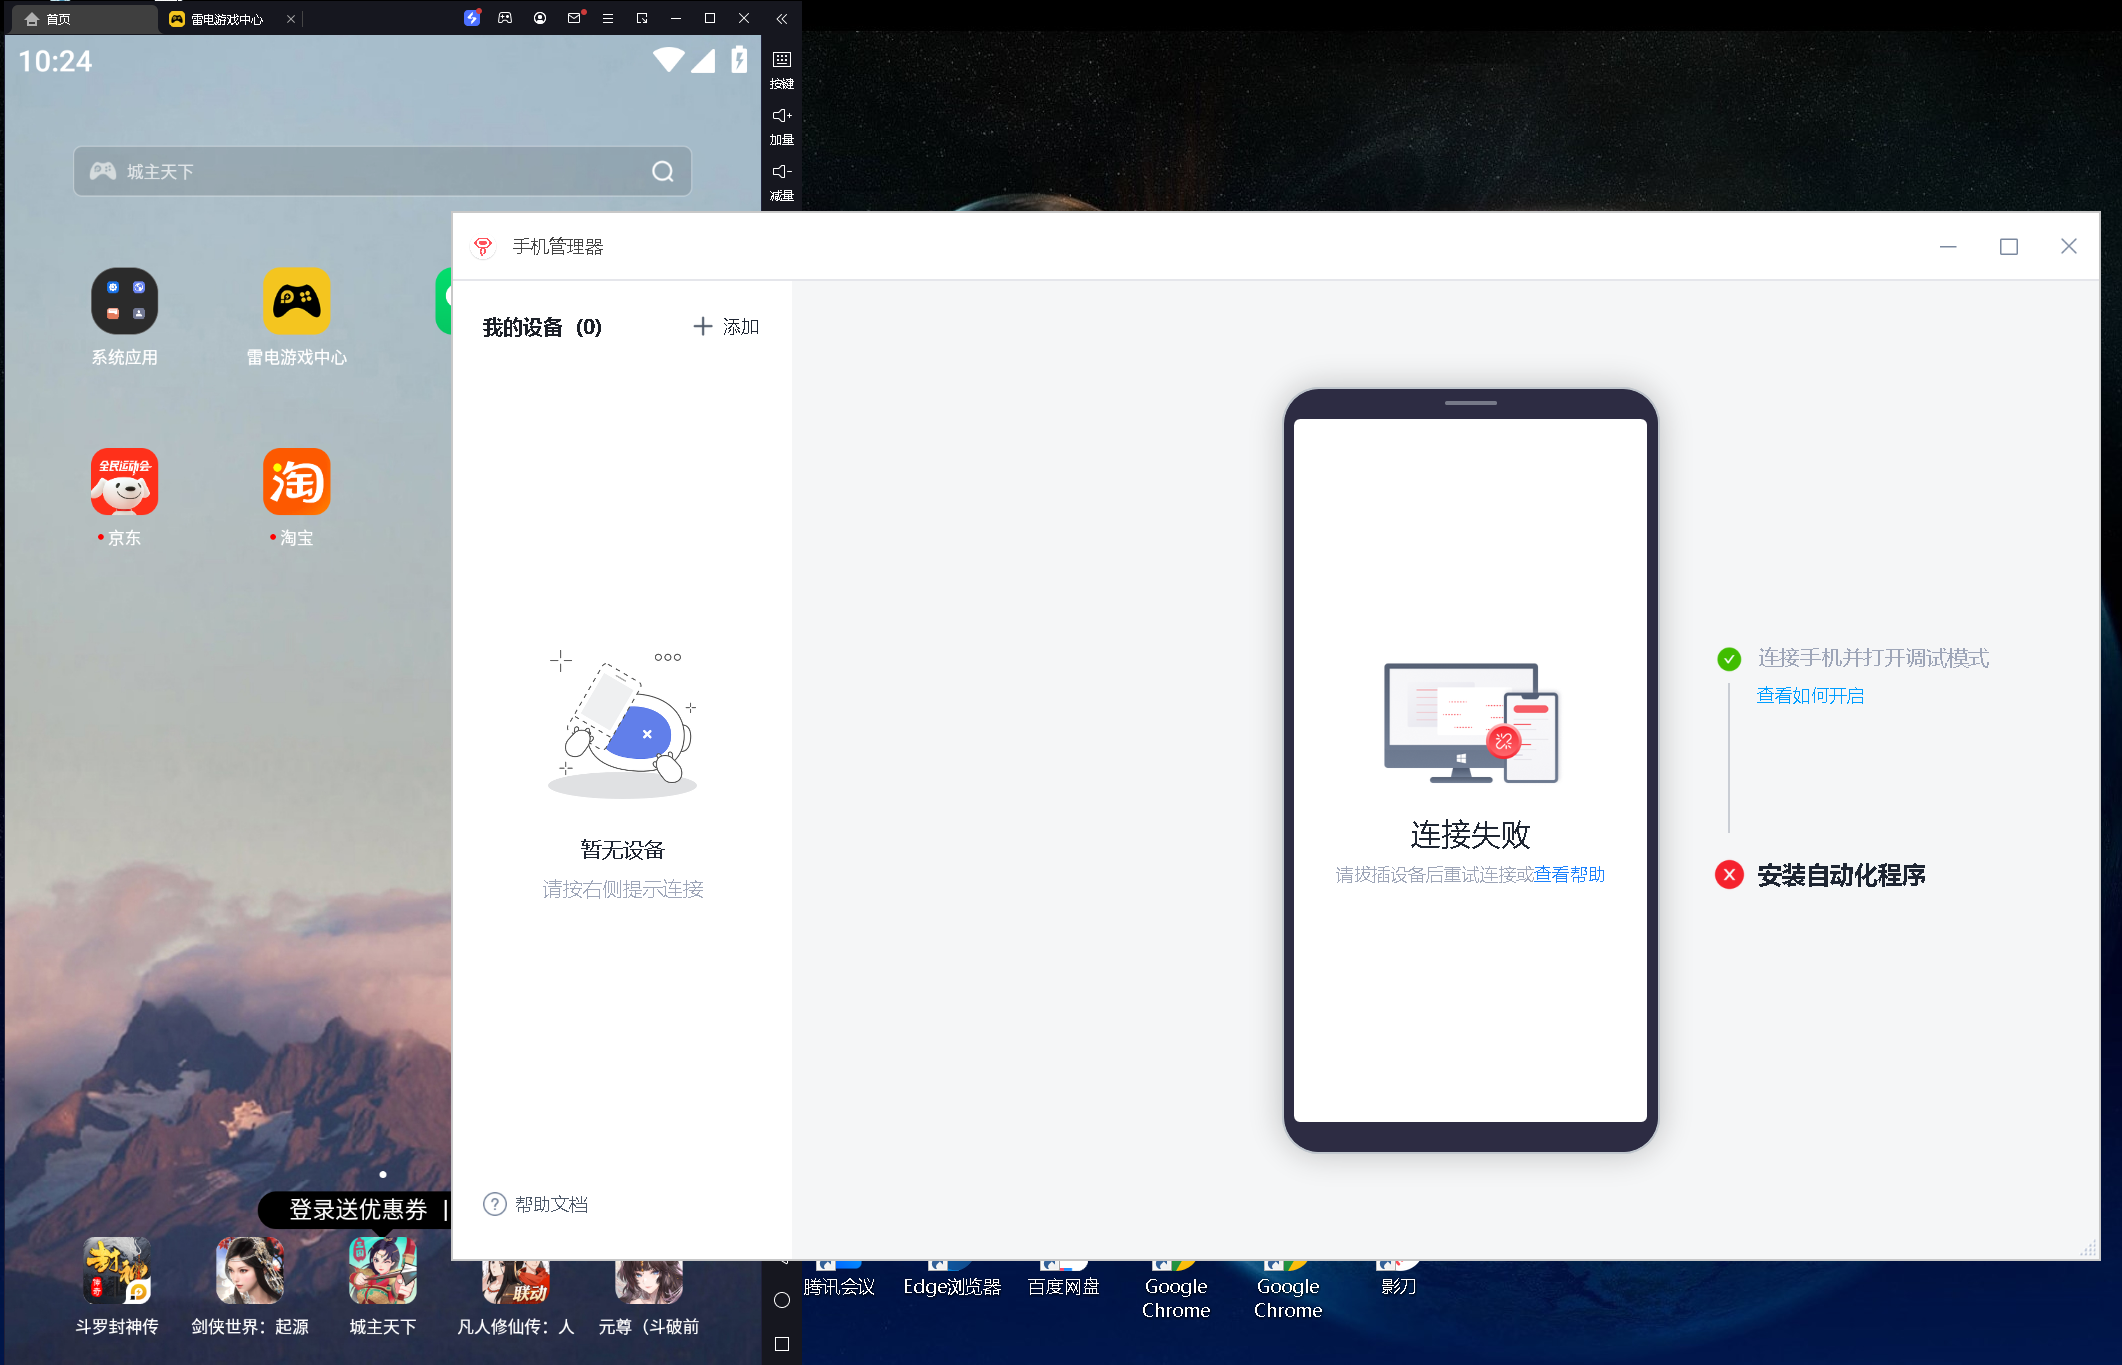Click the gamepad icon in emulator titlebar

tap(505, 18)
